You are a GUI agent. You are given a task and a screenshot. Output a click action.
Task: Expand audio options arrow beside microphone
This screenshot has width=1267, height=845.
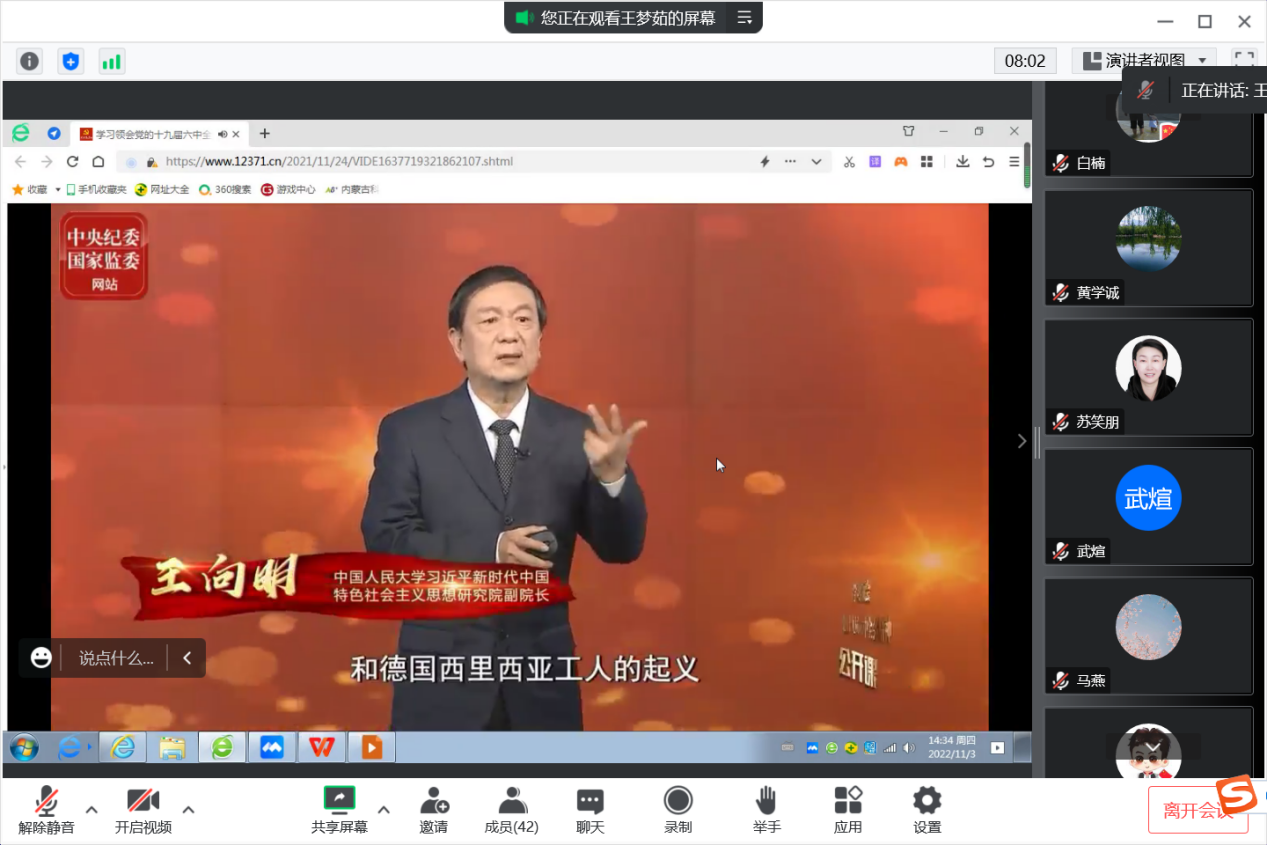point(91,809)
